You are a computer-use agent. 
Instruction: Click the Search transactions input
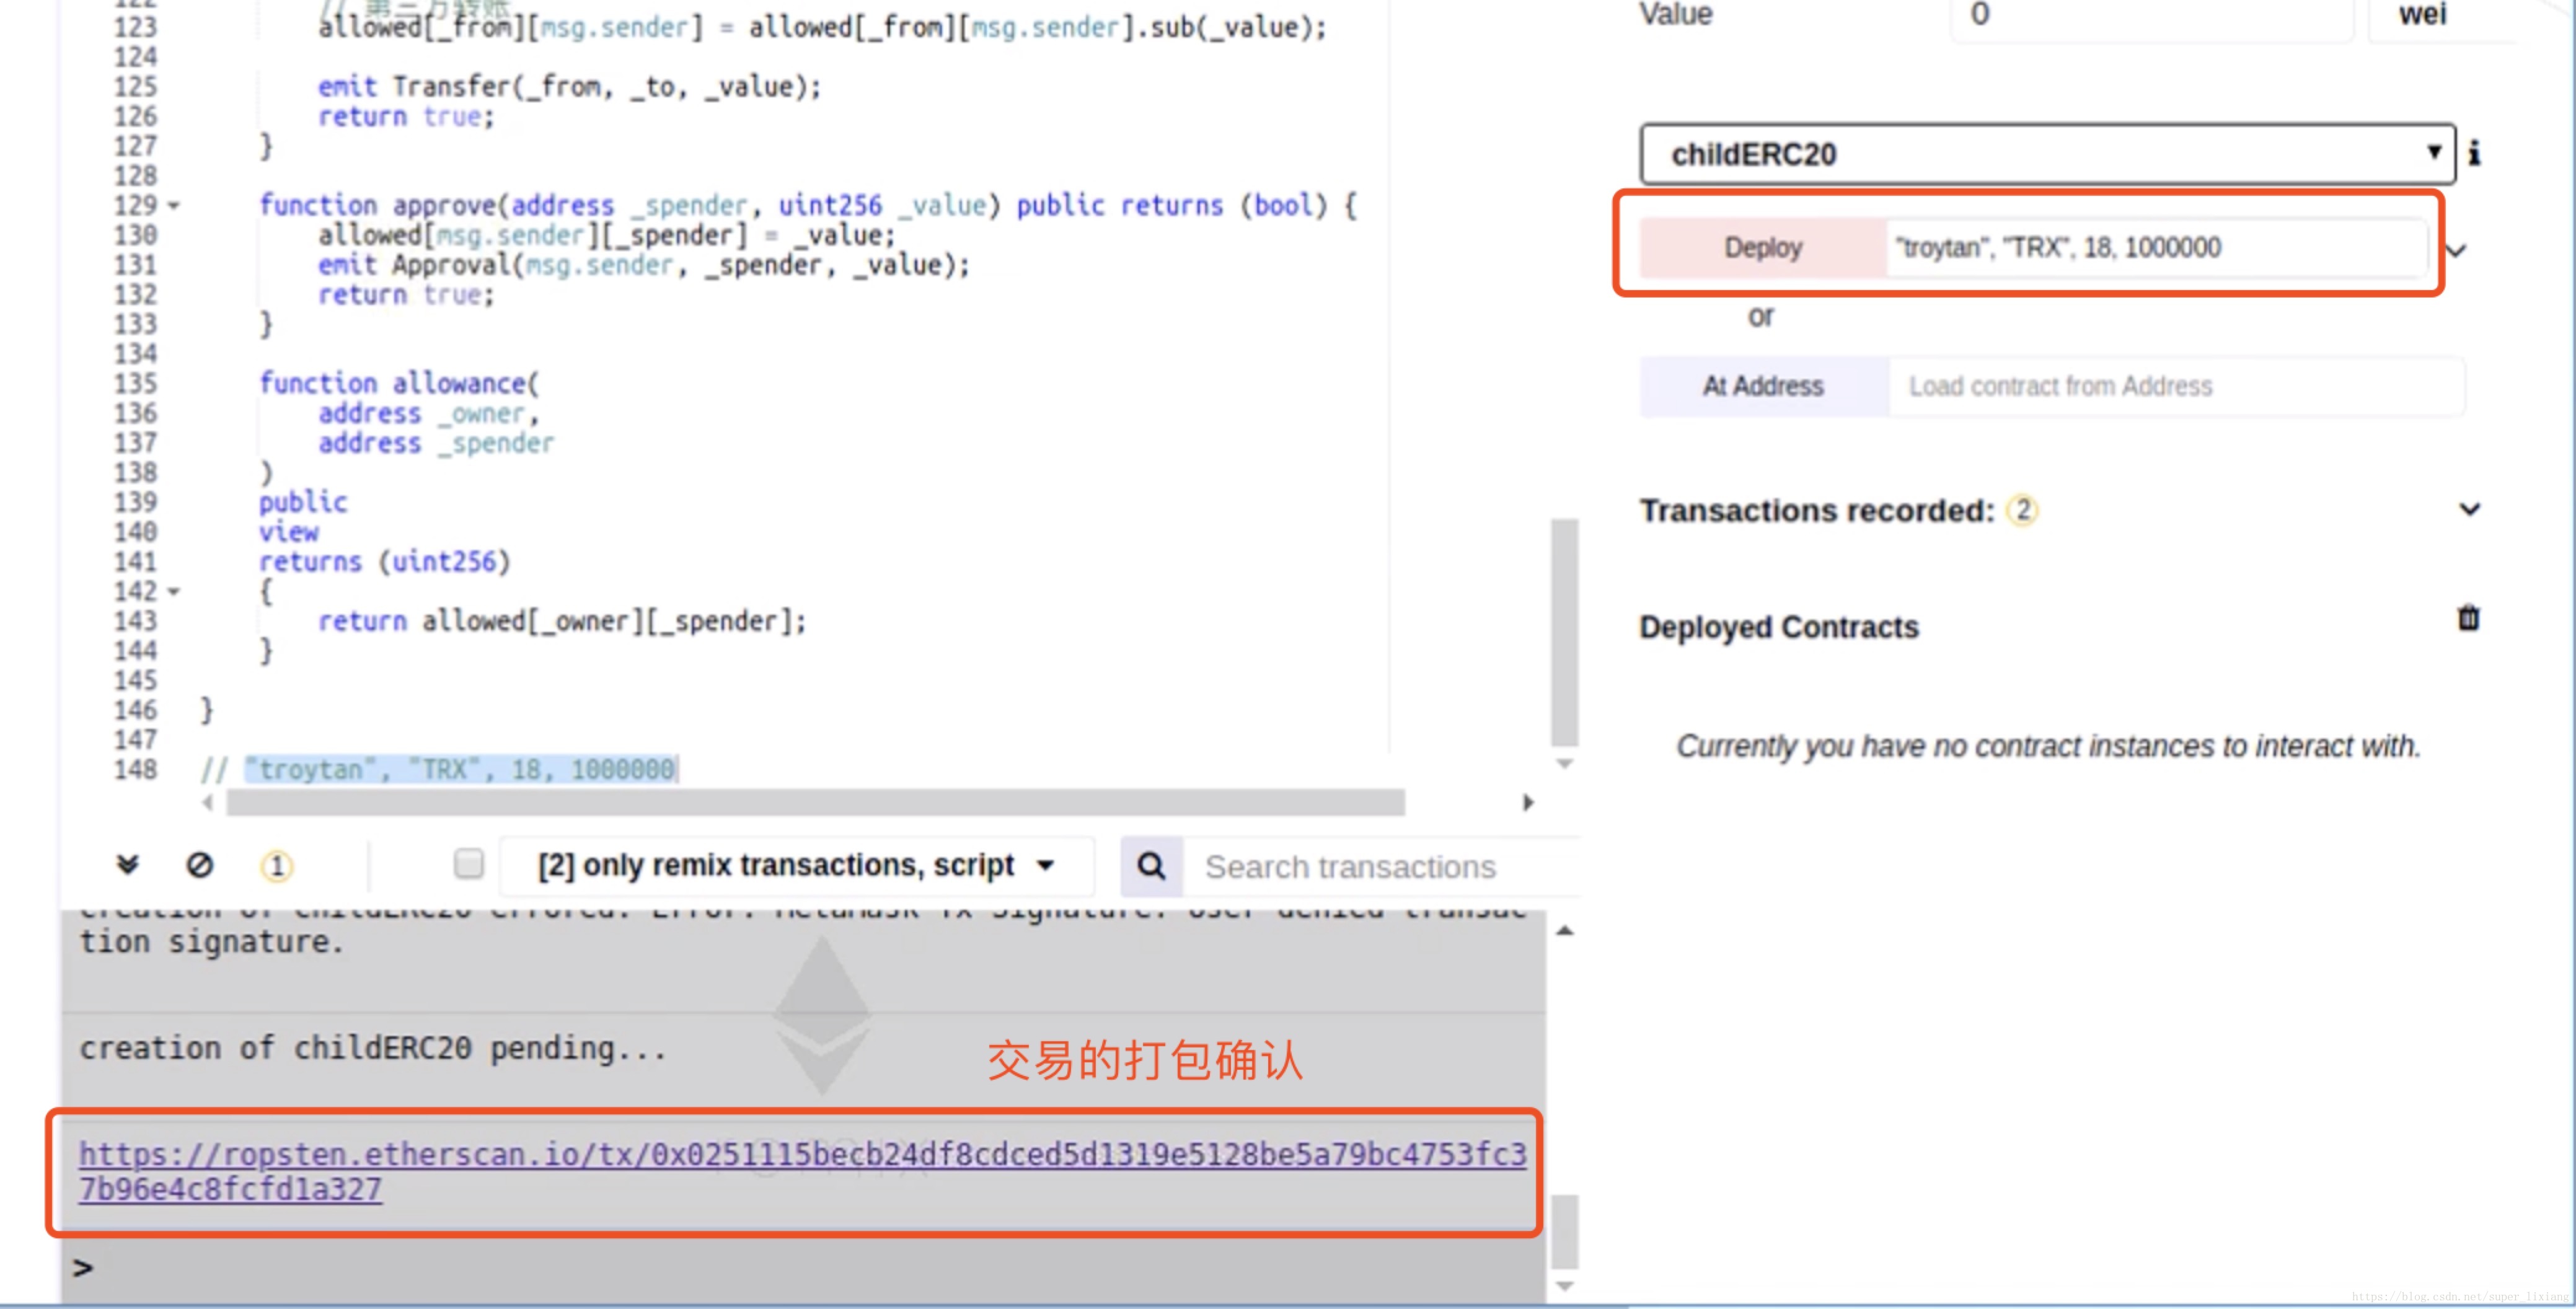point(1381,866)
